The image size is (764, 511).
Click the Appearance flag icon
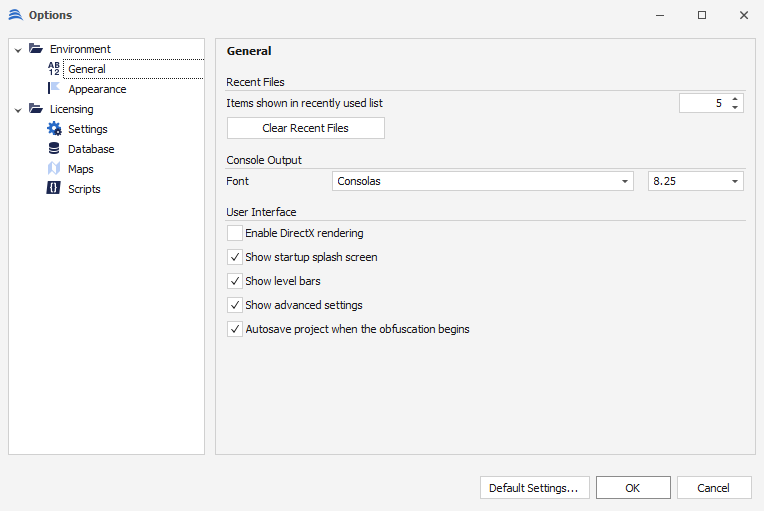pos(54,89)
